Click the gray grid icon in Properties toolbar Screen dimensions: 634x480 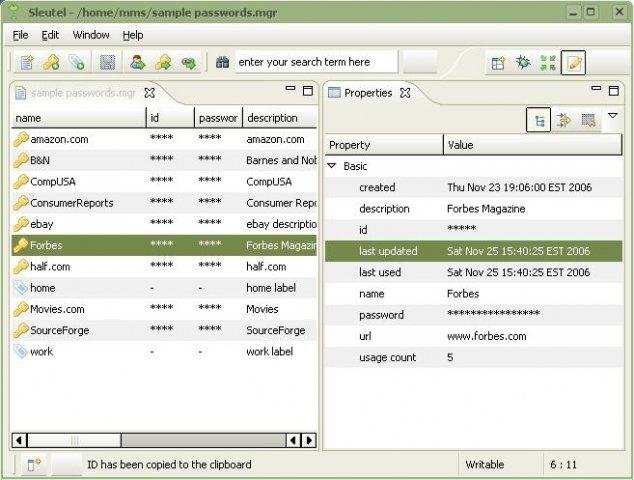(x=588, y=120)
